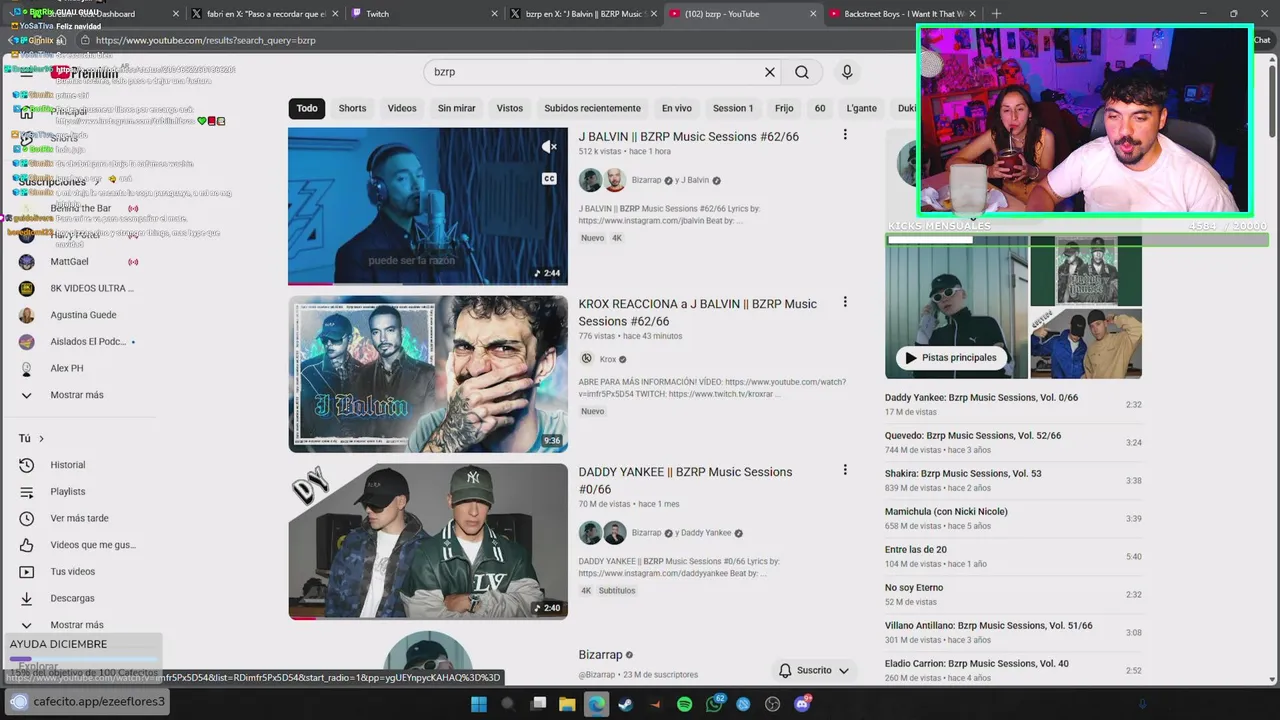The height and width of the screenshot is (720, 1280).
Task: Play Entre las de 20 track
Action: 916,550
